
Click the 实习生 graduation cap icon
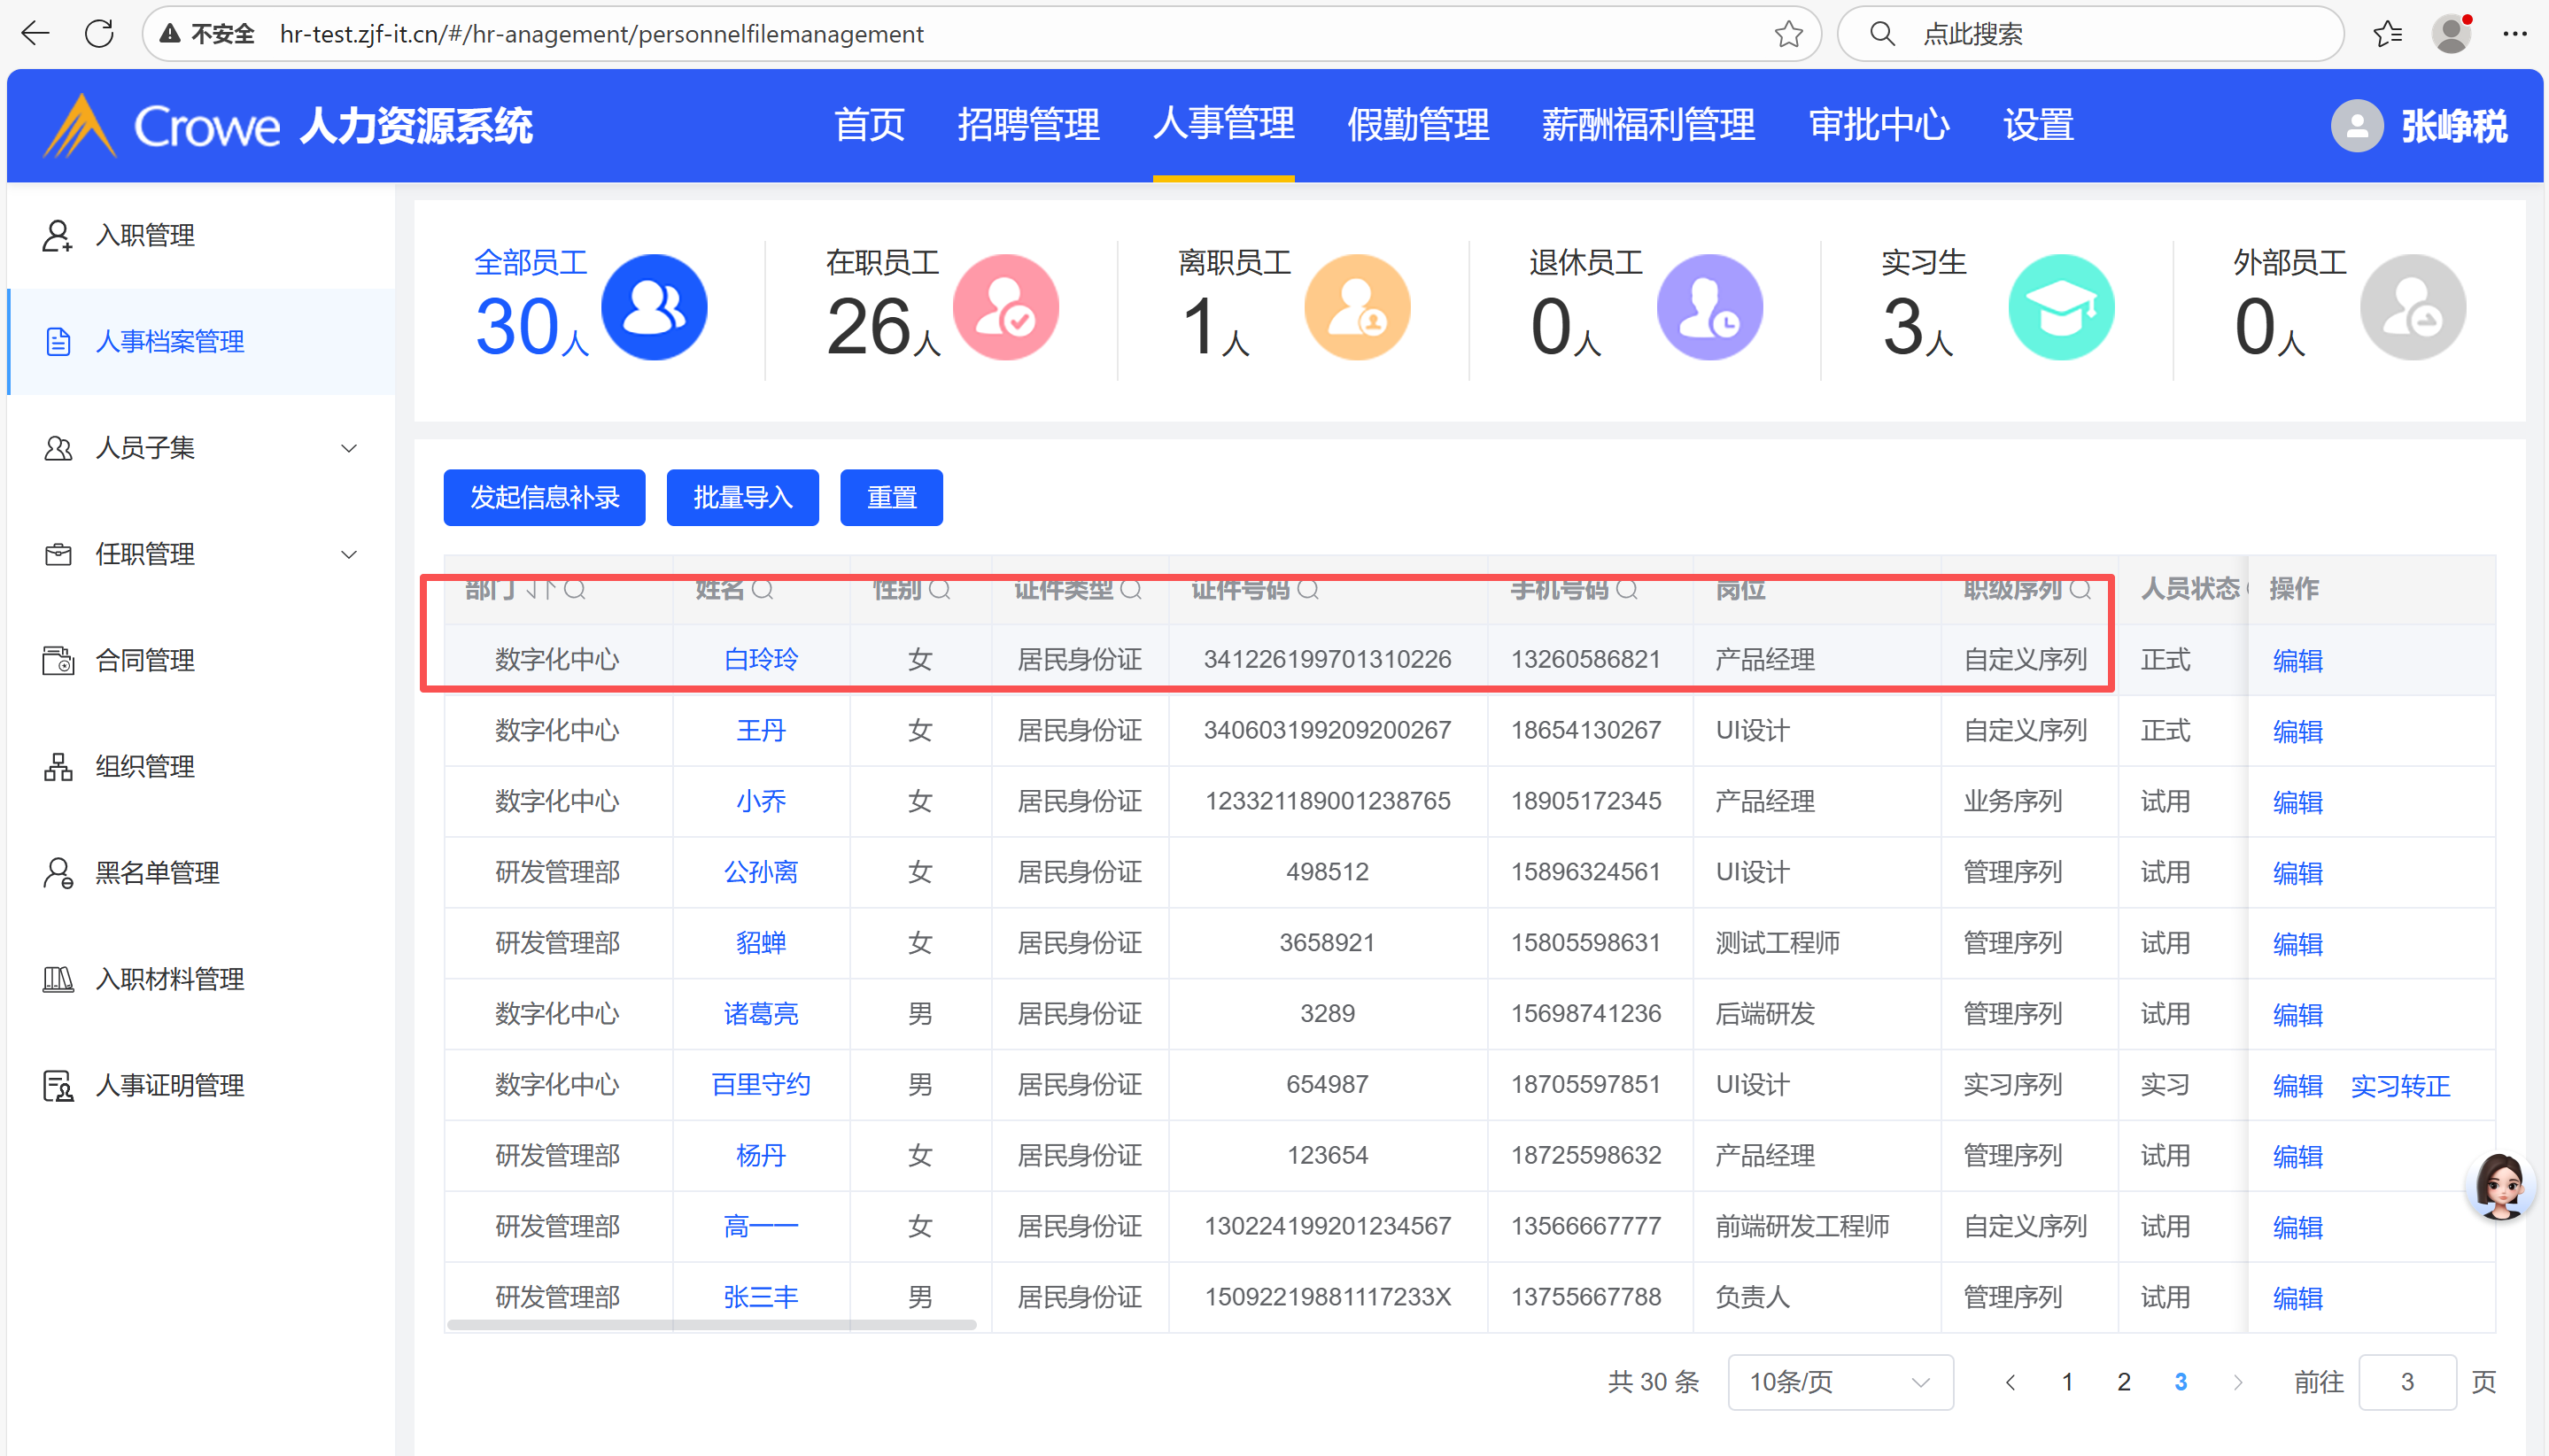tap(2060, 307)
